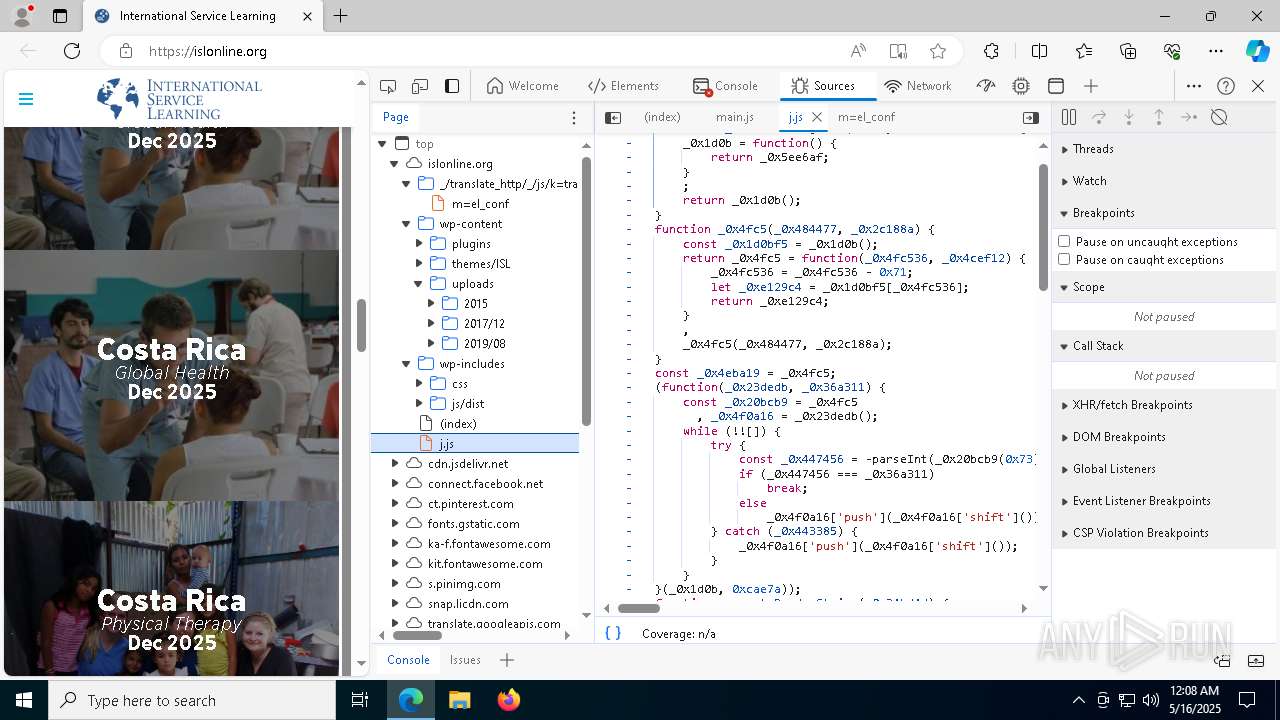1280x720 pixels.
Task: Open File Explorer from taskbar
Action: click(459, 700)
